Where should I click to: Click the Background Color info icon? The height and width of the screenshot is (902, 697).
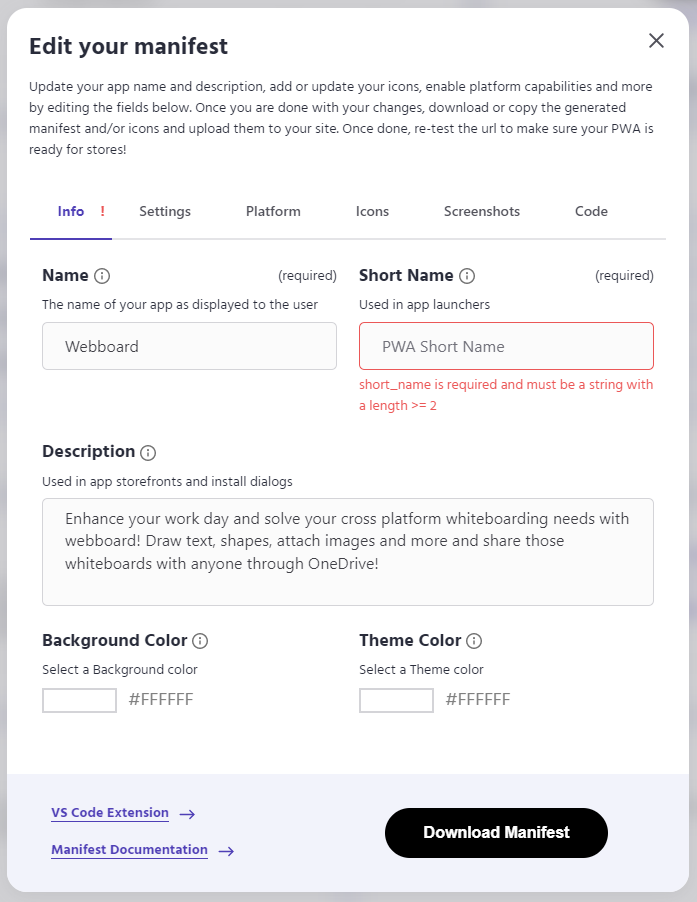[200, 641]
